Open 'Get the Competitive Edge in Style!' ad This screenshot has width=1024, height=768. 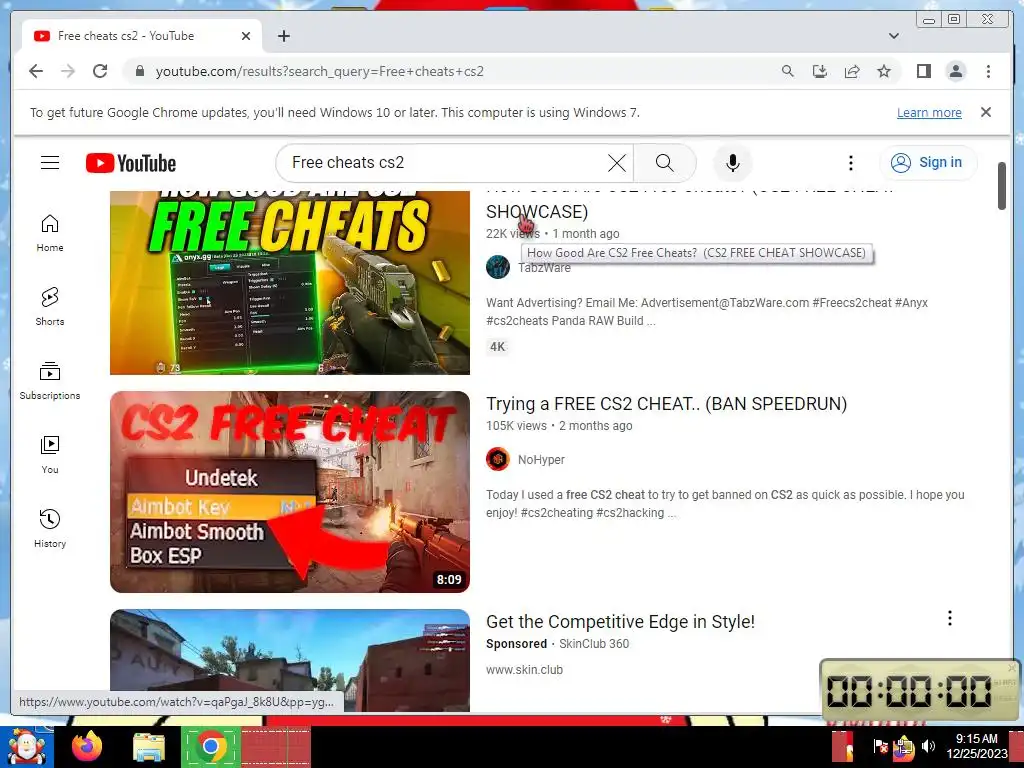pos(620,622)
